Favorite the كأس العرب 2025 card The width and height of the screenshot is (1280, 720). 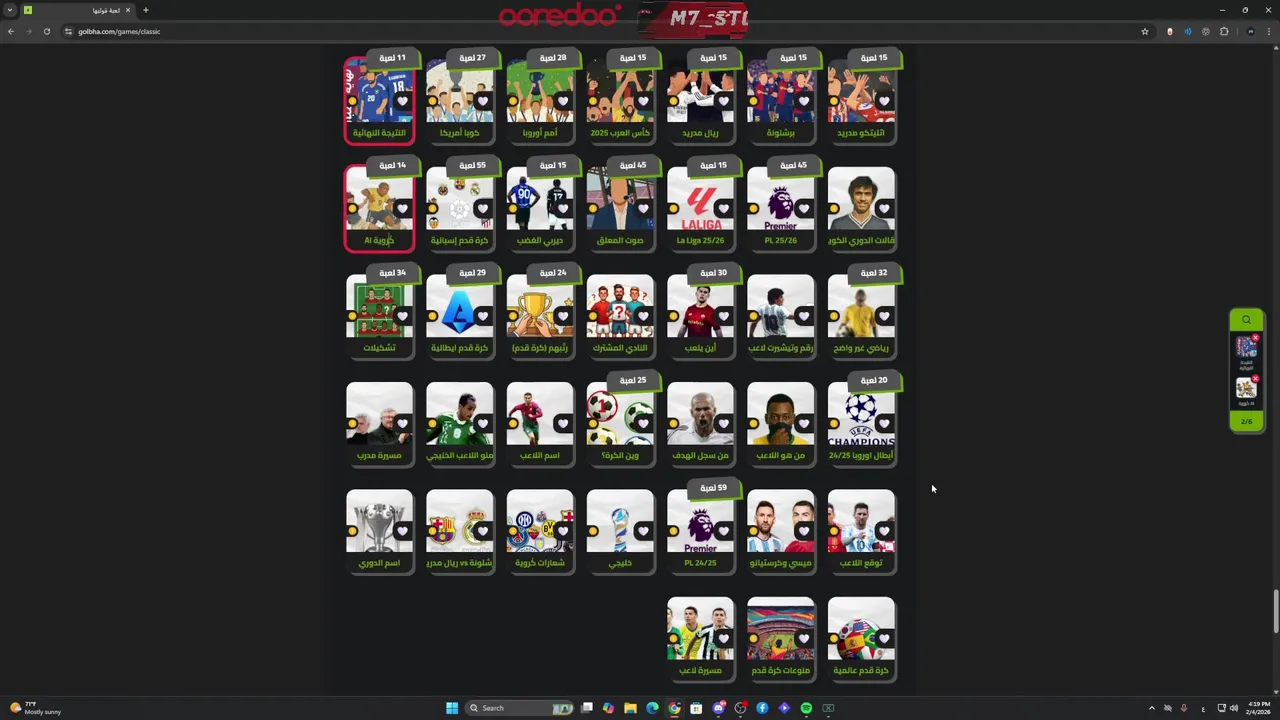click(x=643, y=101)
